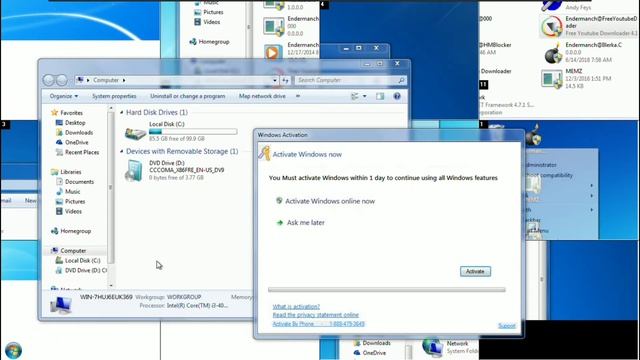
Task: Click the Free Youtube Downloader circular icon
Action: coord(552,27)
